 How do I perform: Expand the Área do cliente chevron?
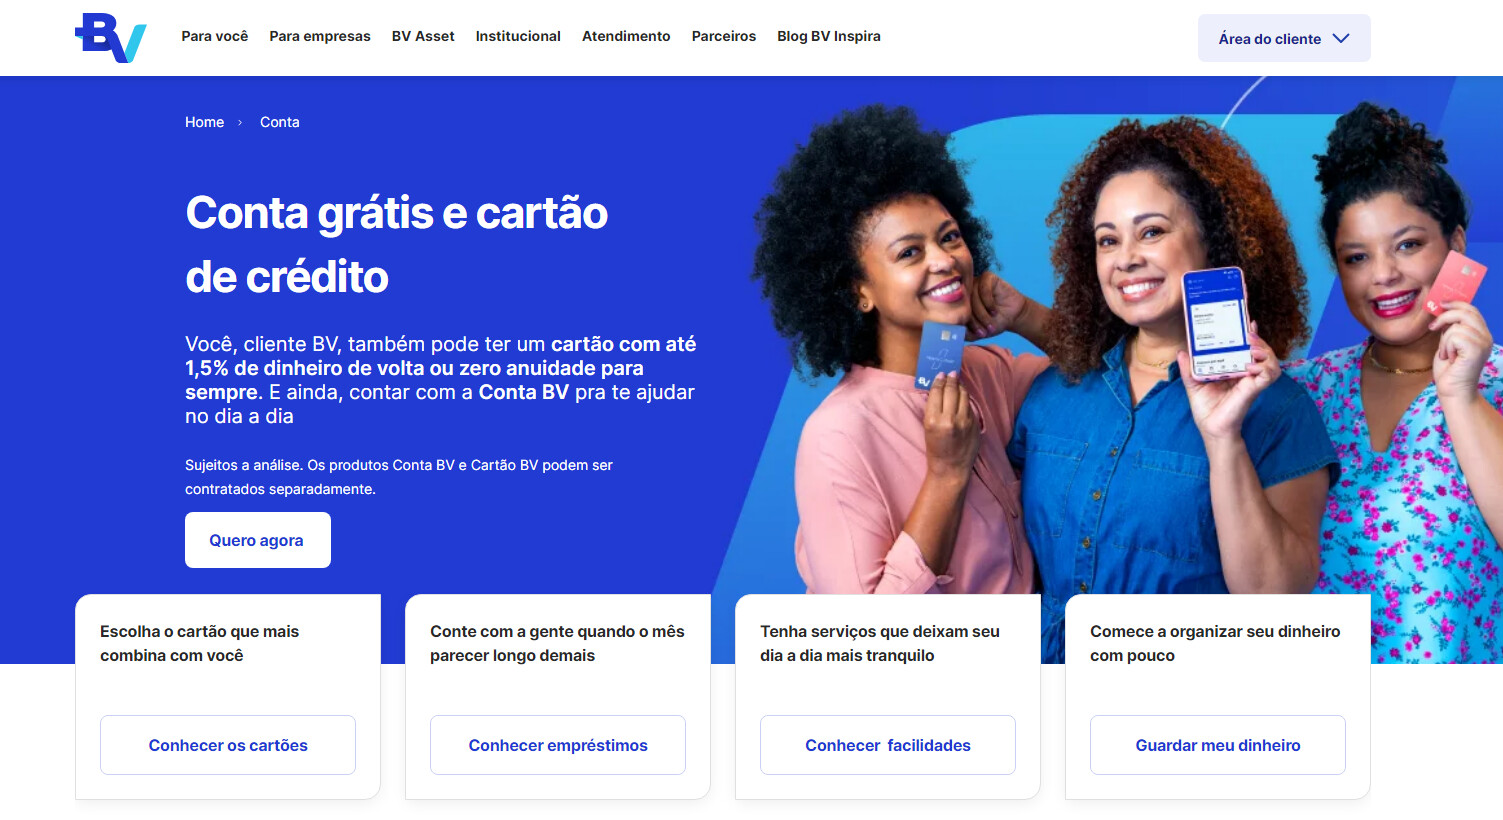(1341, 38)
